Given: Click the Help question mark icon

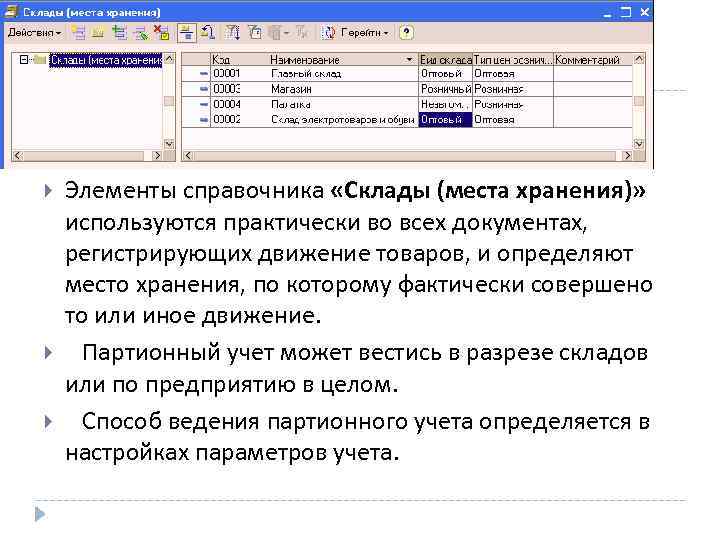Looking at the screenshot, I should point(406,33).
